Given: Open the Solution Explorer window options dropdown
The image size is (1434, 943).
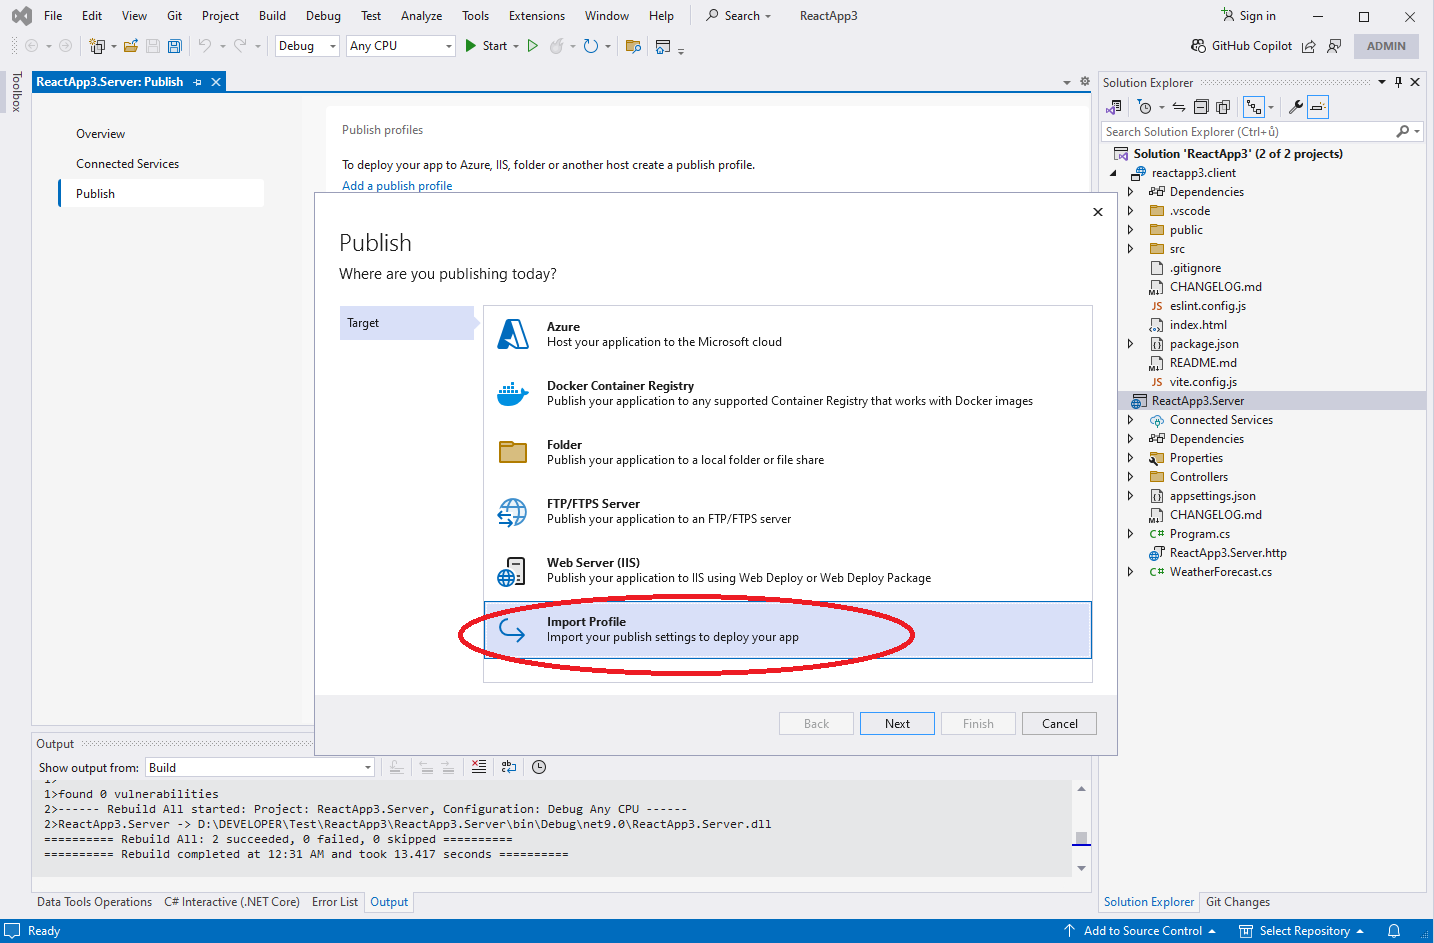Looking at the screenshot, I should [1382, 82].
